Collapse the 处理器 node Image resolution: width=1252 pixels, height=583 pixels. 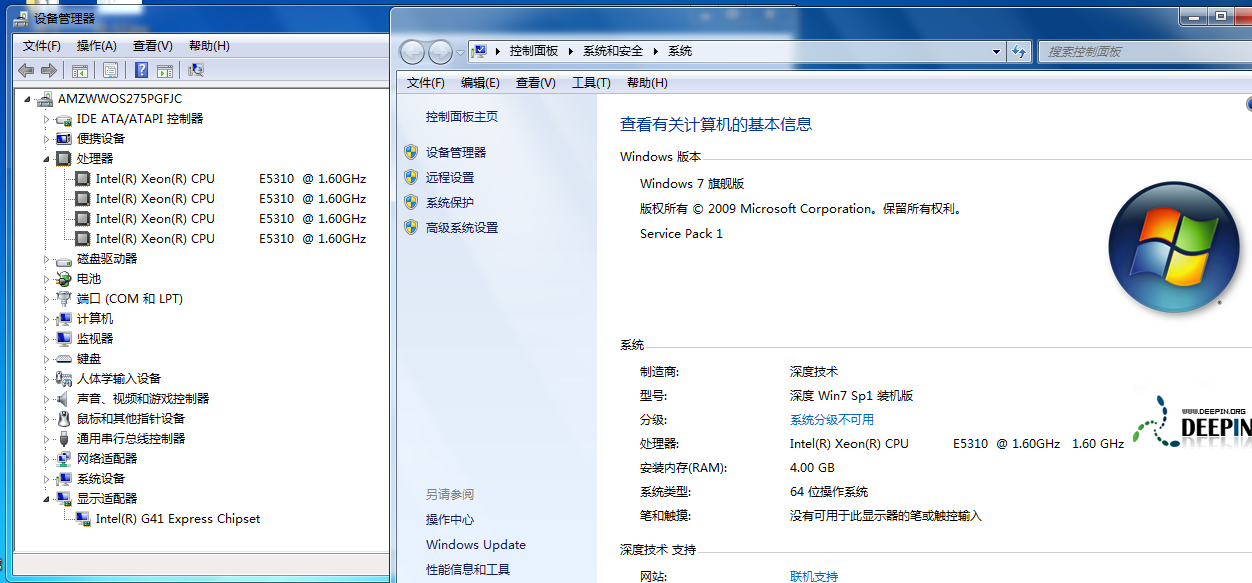pos(46,159)
